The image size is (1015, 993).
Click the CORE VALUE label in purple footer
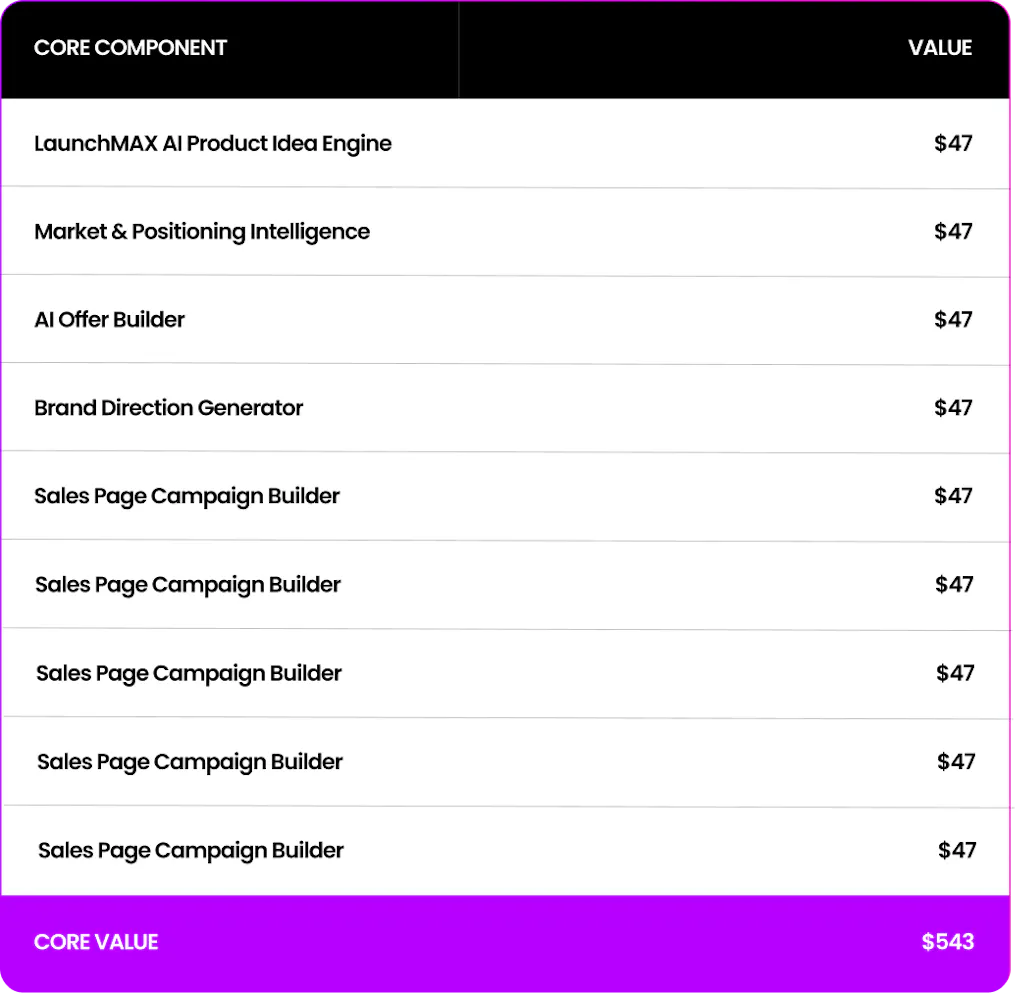96,942
